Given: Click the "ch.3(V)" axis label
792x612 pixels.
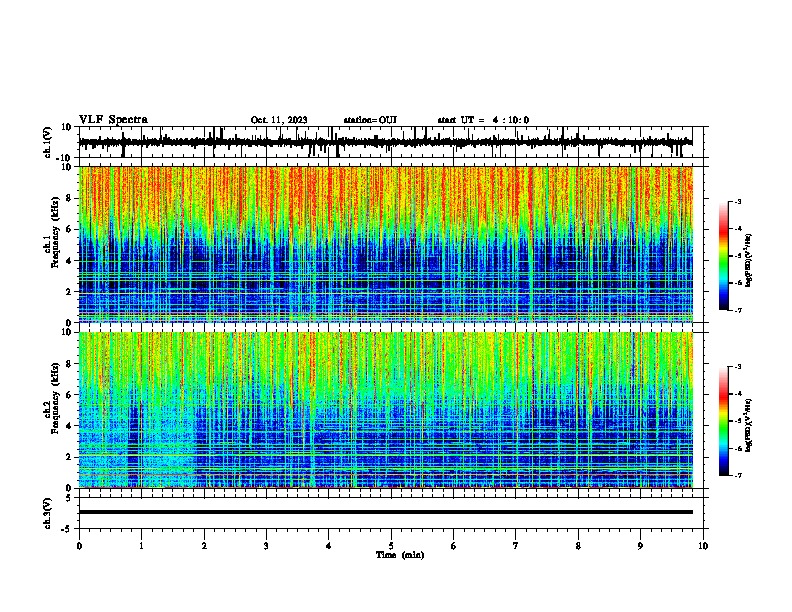Looking at the screenshot, I should click(48, 513).
